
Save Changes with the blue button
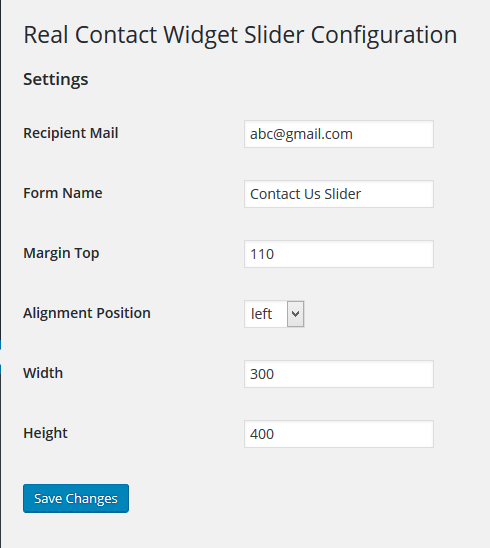76,498
